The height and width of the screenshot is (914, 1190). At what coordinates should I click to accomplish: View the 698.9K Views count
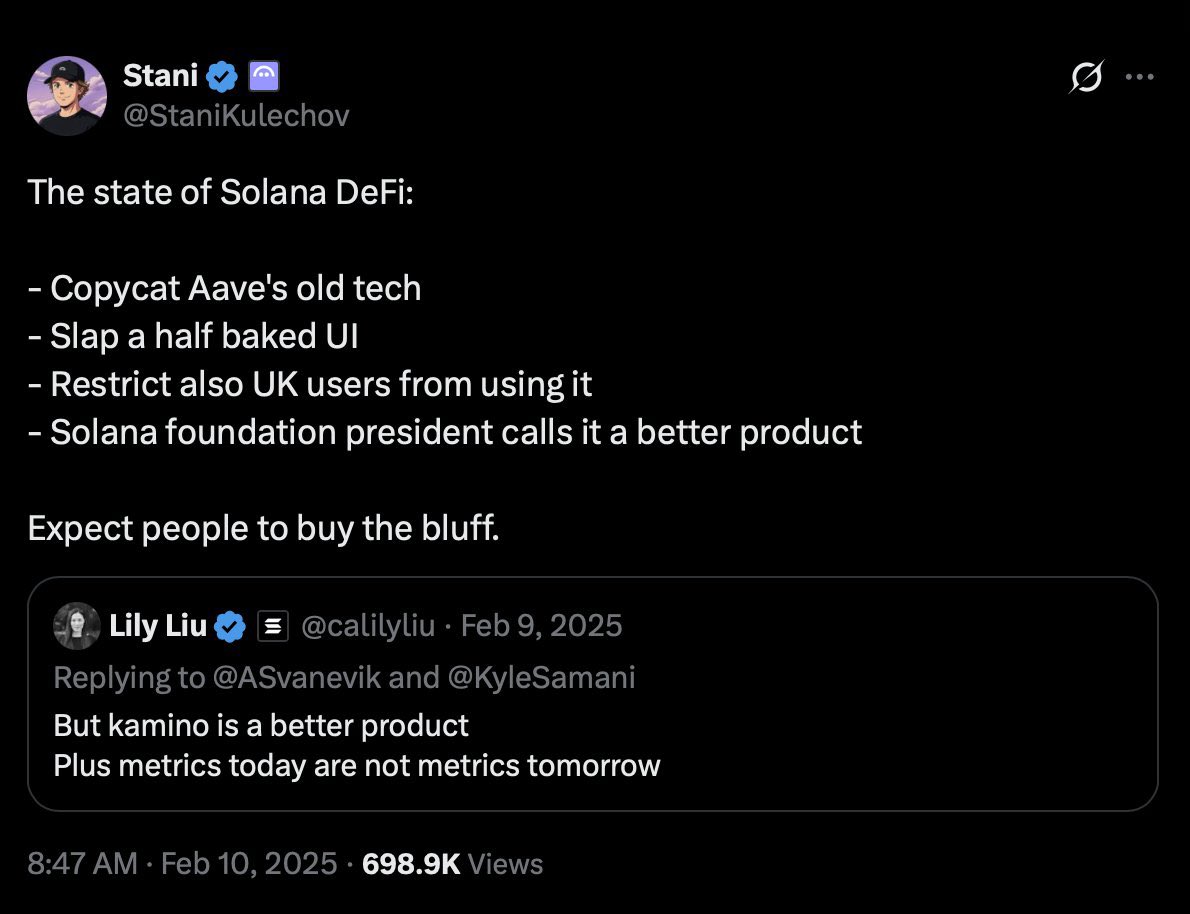pos(450,863)
